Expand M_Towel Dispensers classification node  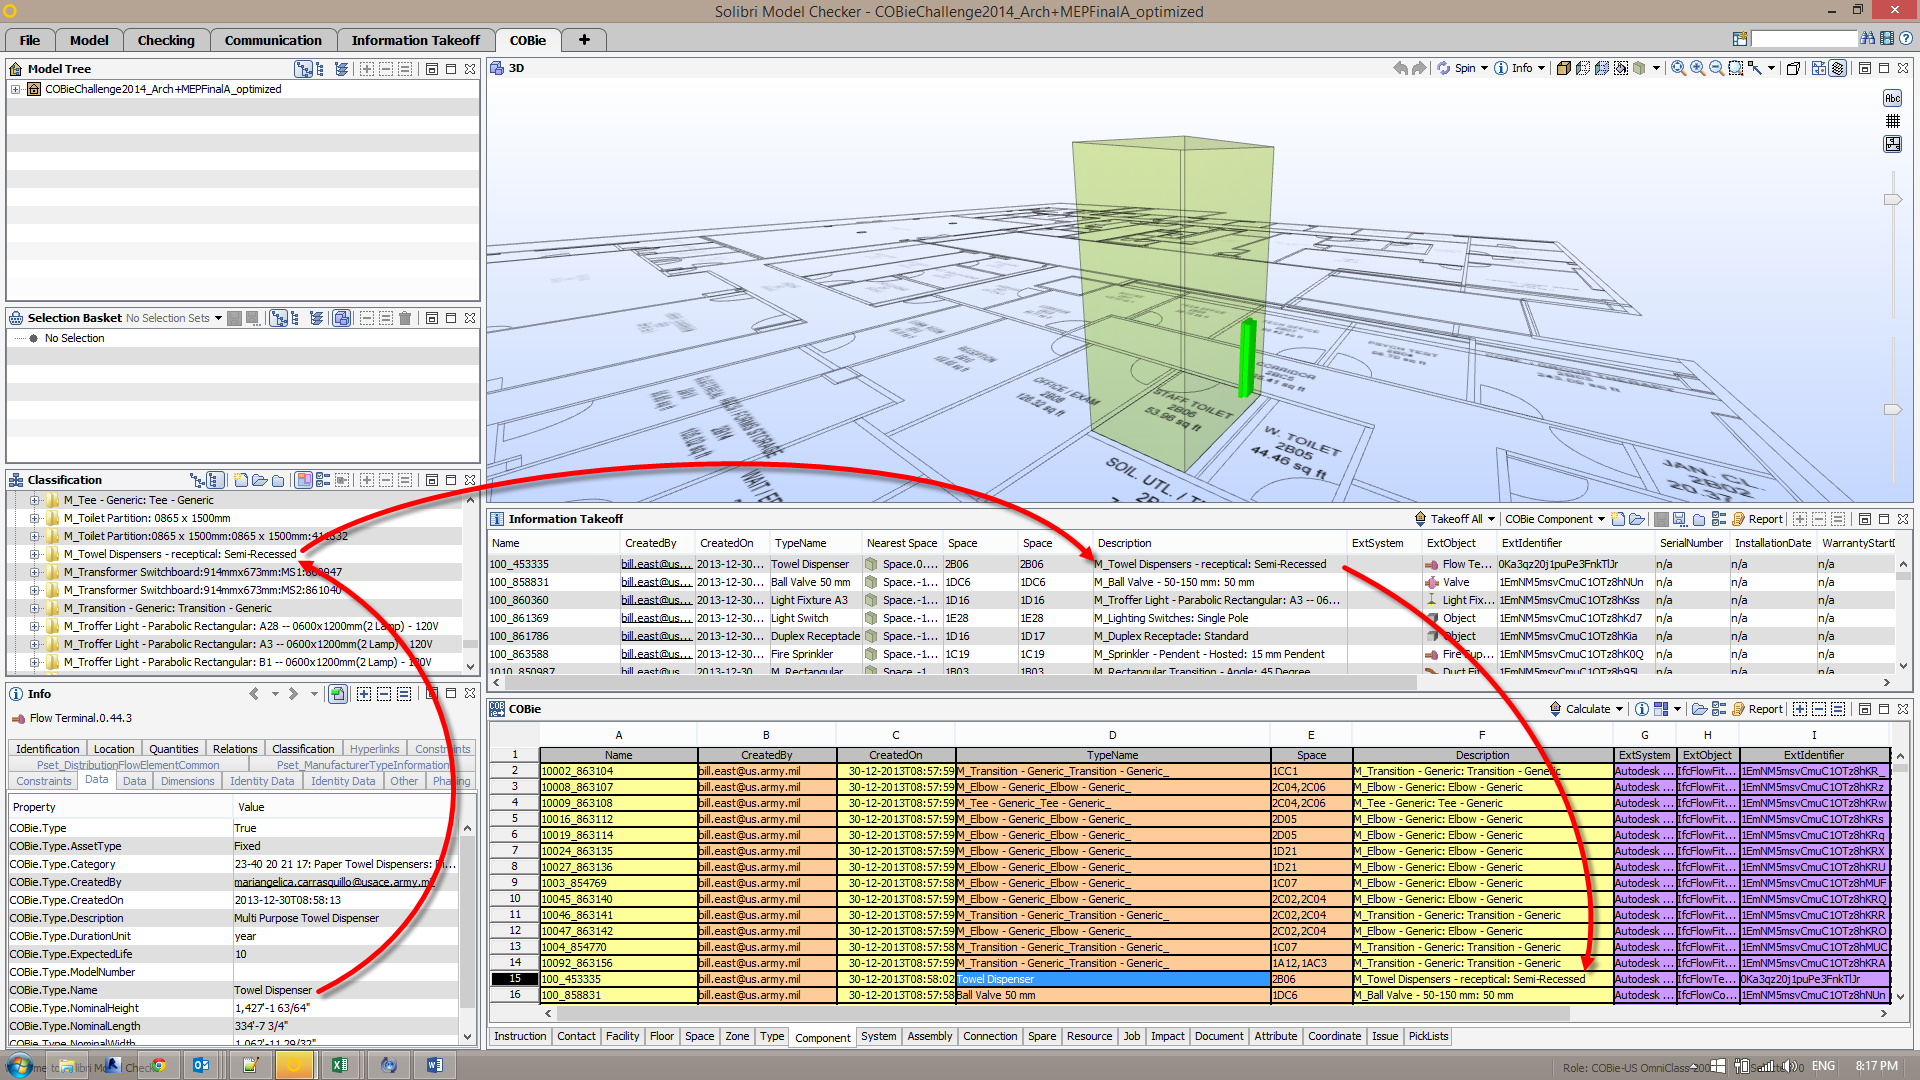click(x=35, y=554)
